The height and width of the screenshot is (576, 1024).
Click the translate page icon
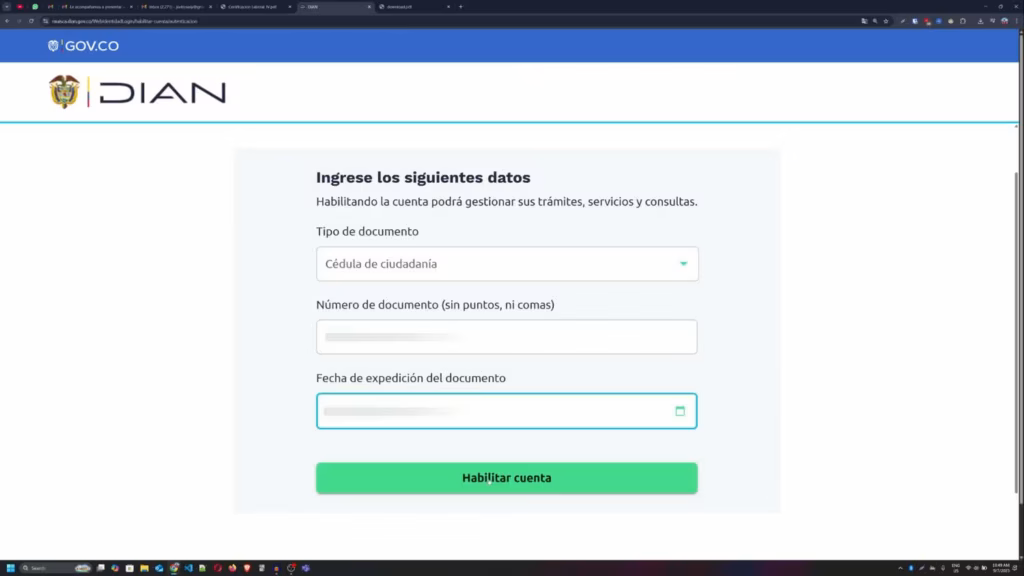(x=864, y=21)
